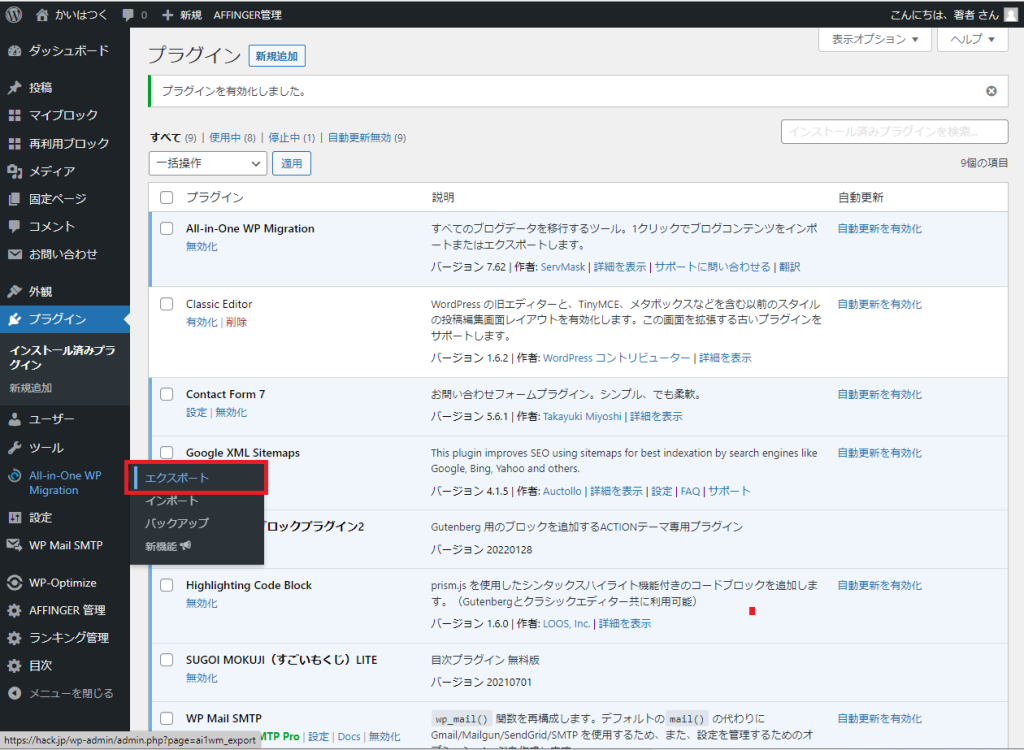
Task: Open コメント sidebar icon
Action: (x=14, y=226)
